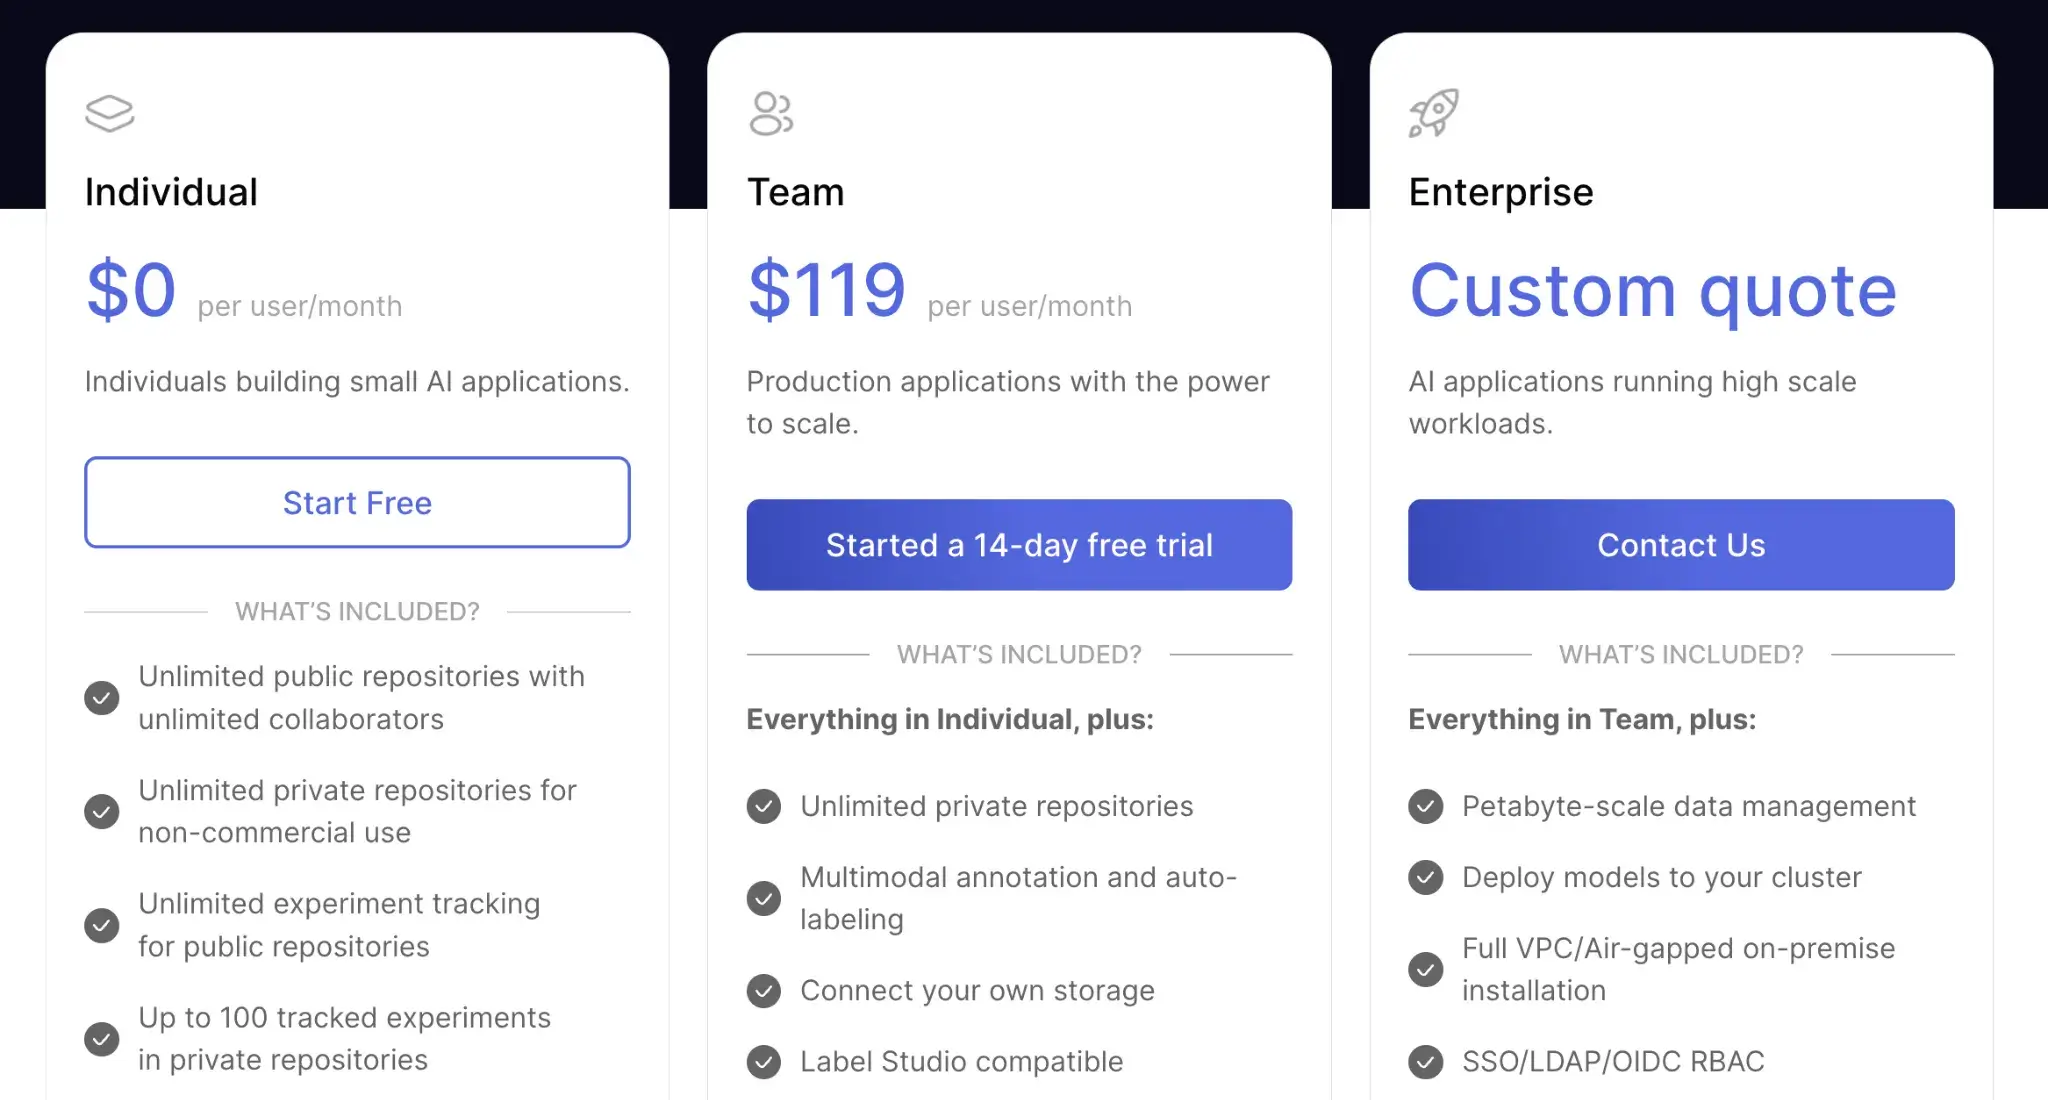Image resolution: width=2048 pixels, height=1100 pixels.
Task: Click the Enterprise plan rocket icon
Action: (1433, 113)
